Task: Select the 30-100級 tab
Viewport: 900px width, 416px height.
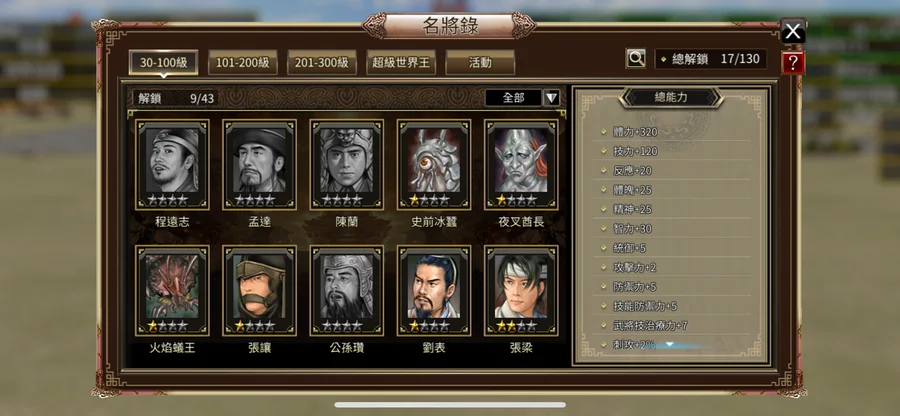Action: click(x=164, y=63)
